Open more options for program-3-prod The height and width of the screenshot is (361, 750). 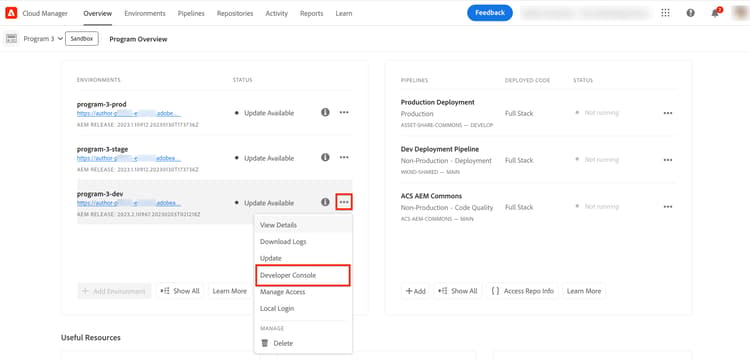click(x=344, y=112)
